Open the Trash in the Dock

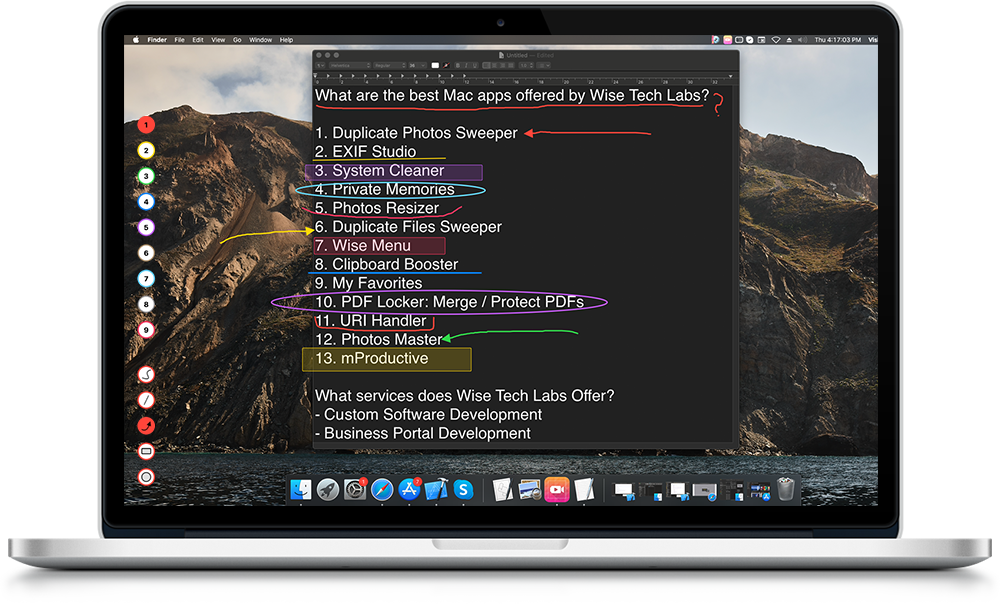(786, 490)
